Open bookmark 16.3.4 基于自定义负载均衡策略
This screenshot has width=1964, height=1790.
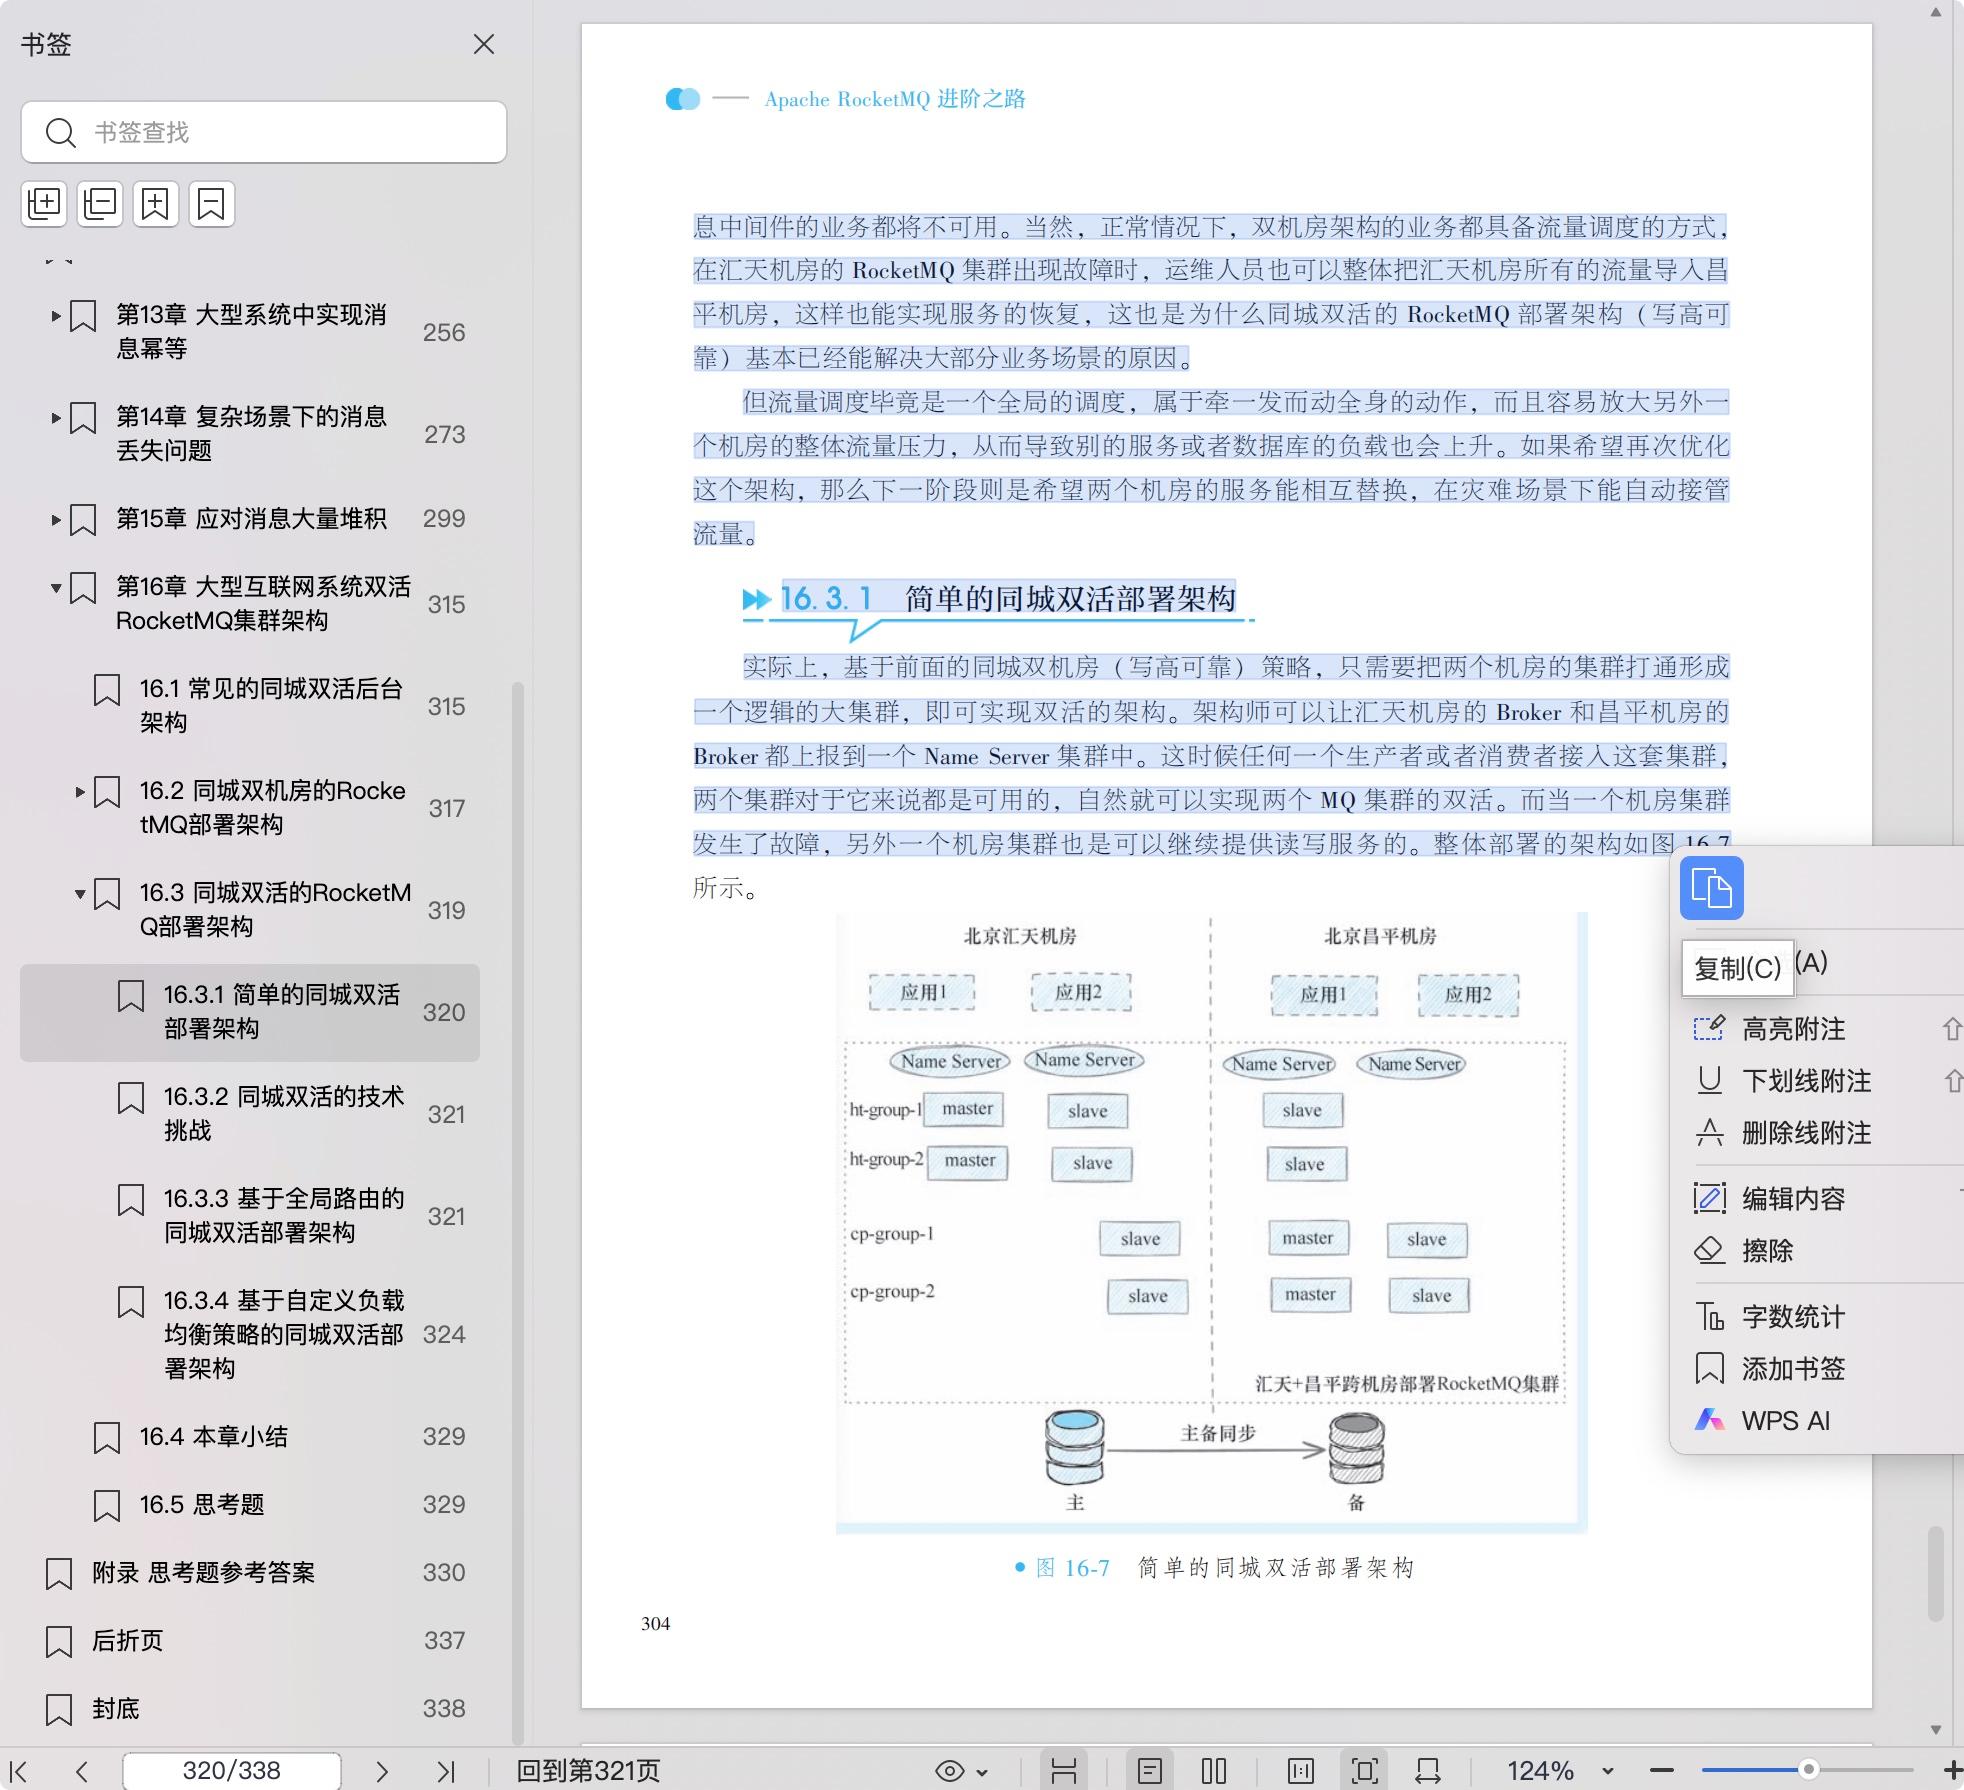coord(283,1334)
